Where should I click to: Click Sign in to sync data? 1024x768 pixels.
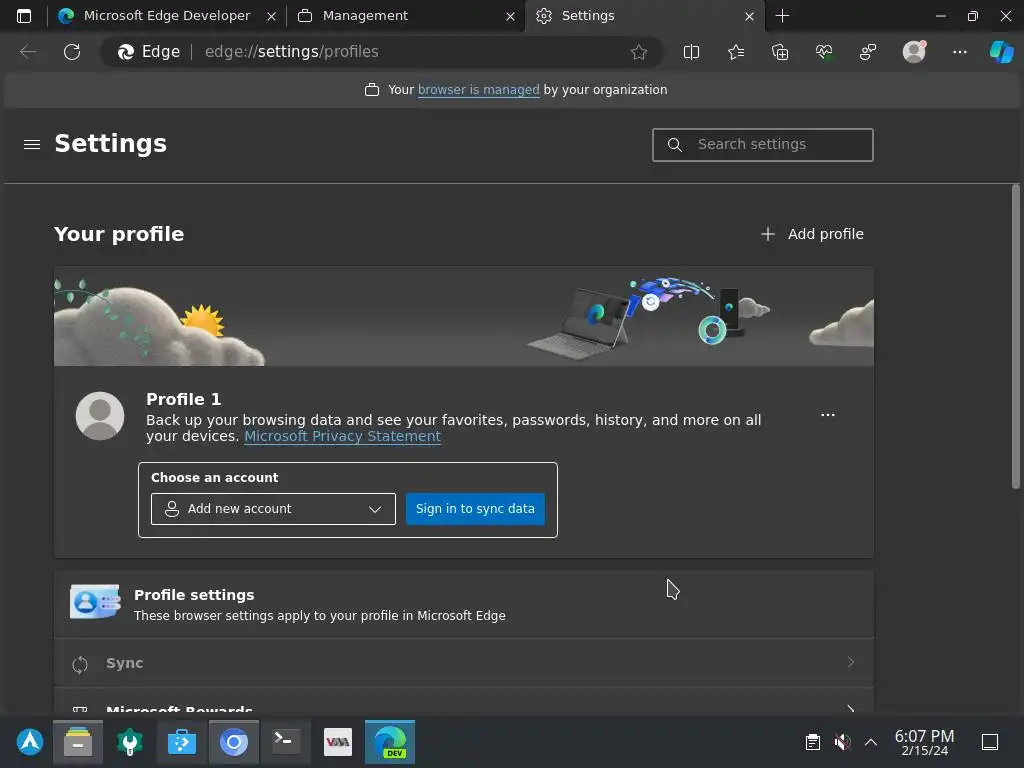[475, 509]
